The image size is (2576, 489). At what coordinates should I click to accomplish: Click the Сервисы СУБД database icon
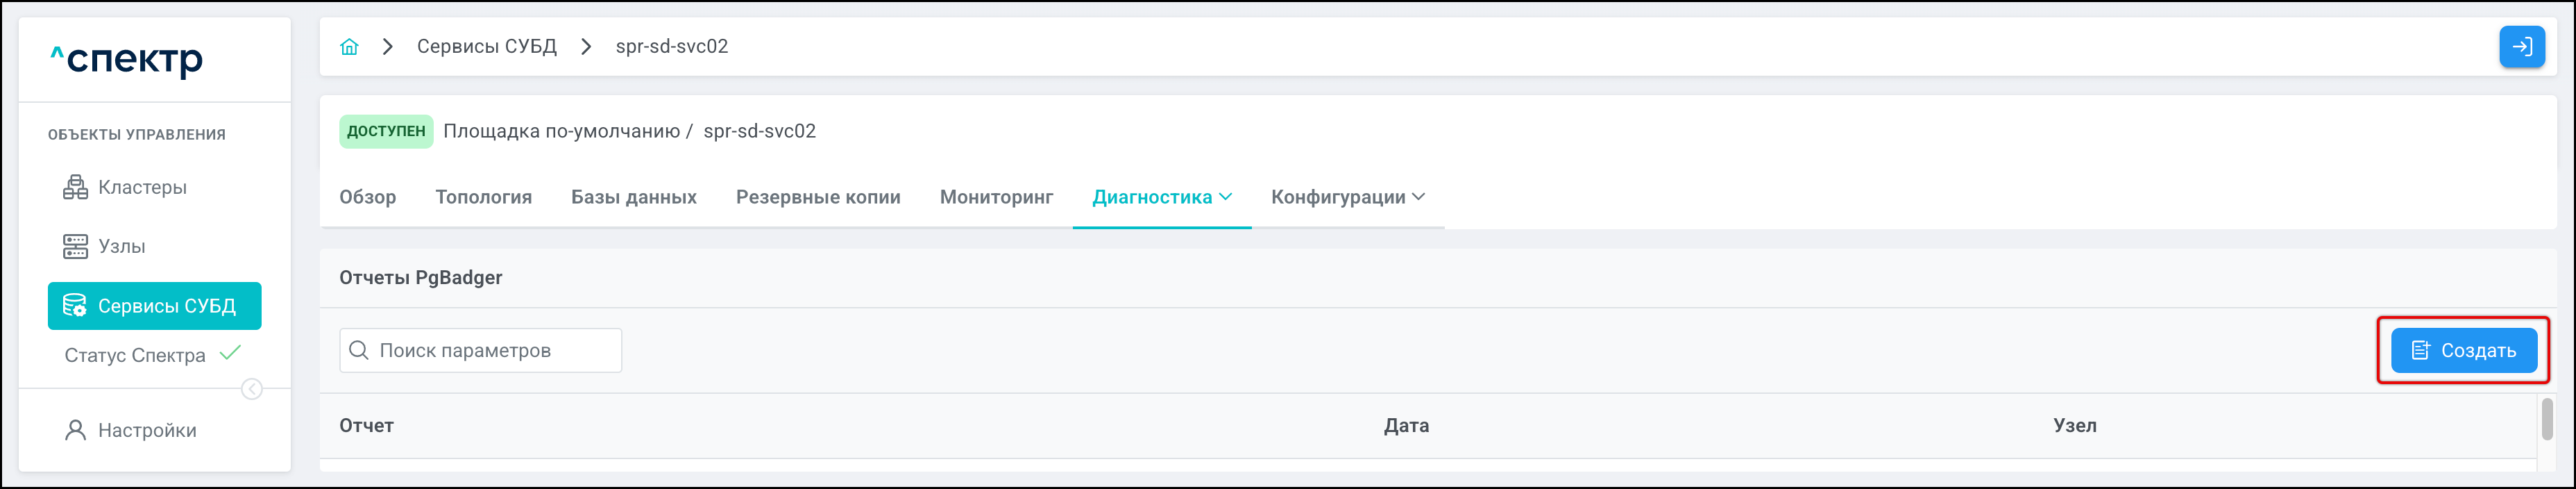point(75,306)
